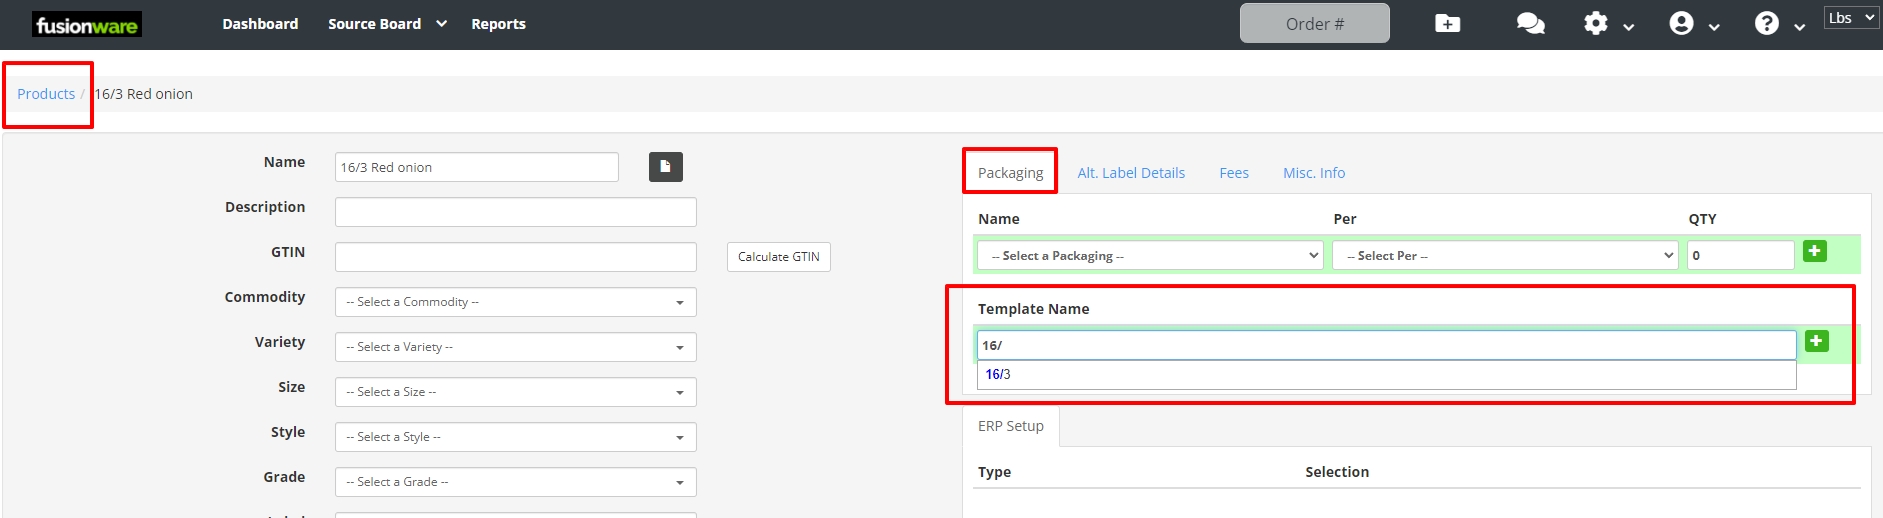
Task: Open the Select a Packaging dropdown
Action: tap(1150, 256)
